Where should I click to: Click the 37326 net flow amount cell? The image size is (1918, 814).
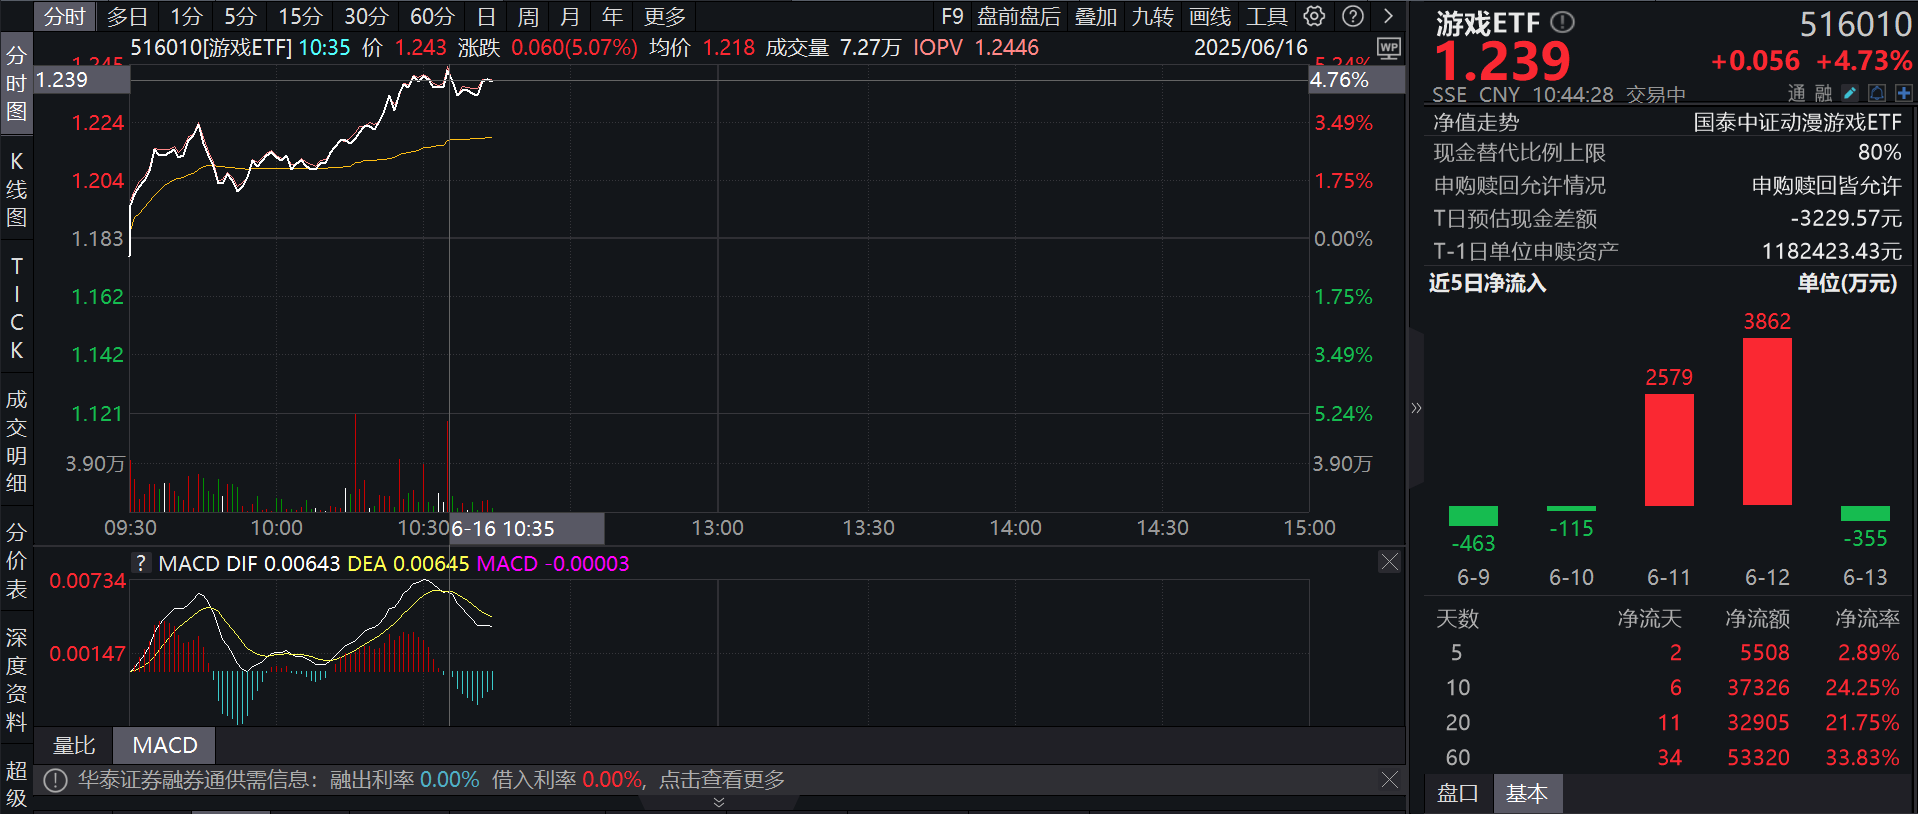[1758, 688]
